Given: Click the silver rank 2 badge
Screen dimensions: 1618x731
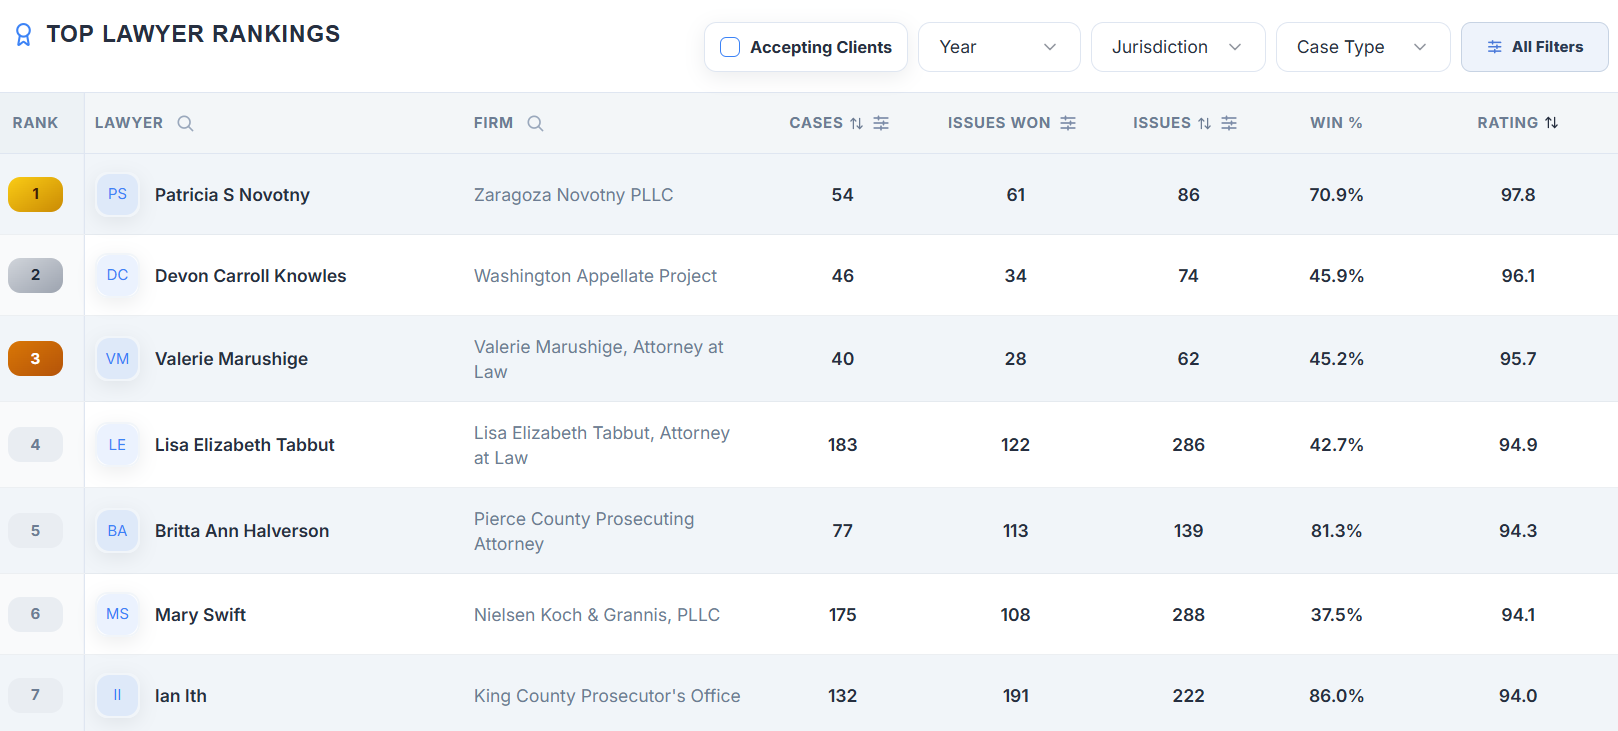Looking at the screenshot, I should (x=35, y=275).
